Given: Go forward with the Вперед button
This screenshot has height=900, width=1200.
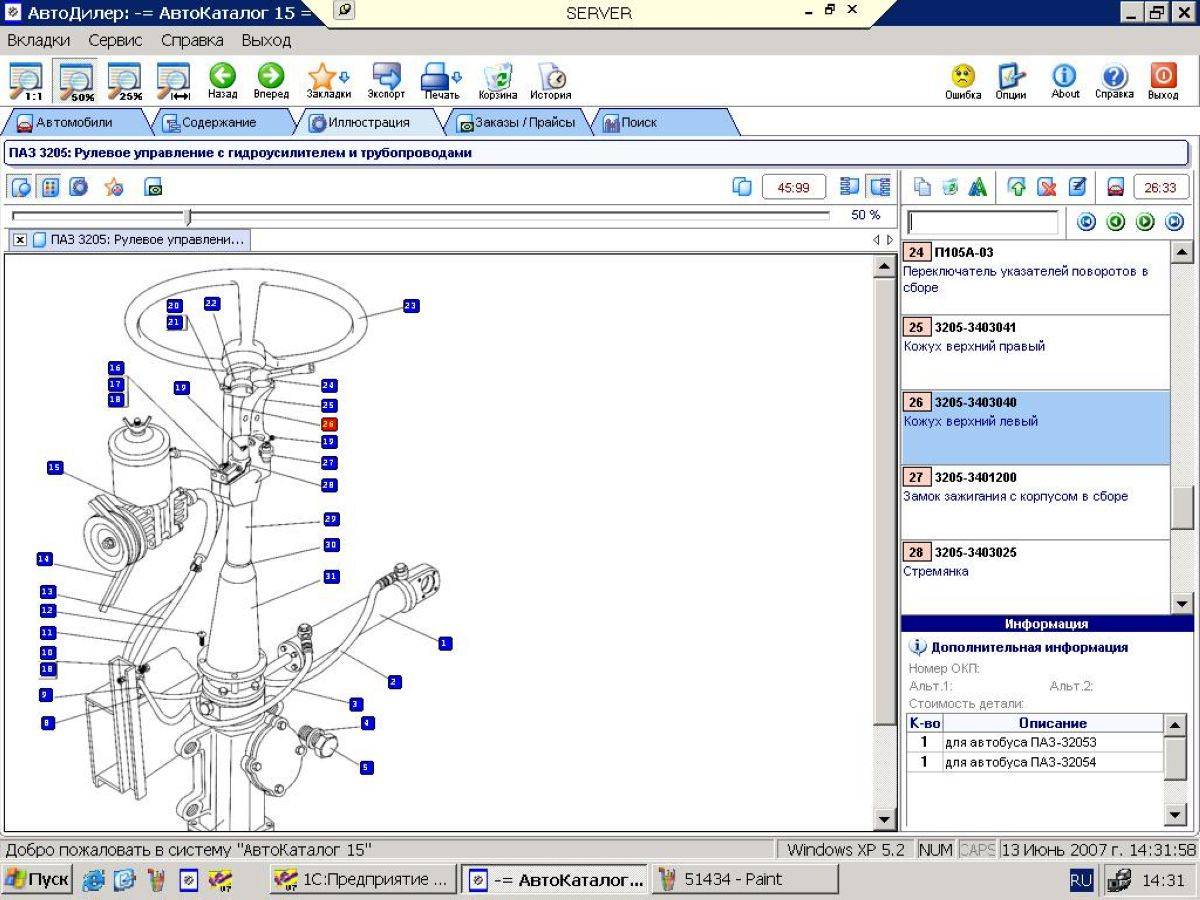Looking at the screenshot, I should coord(271,81).
